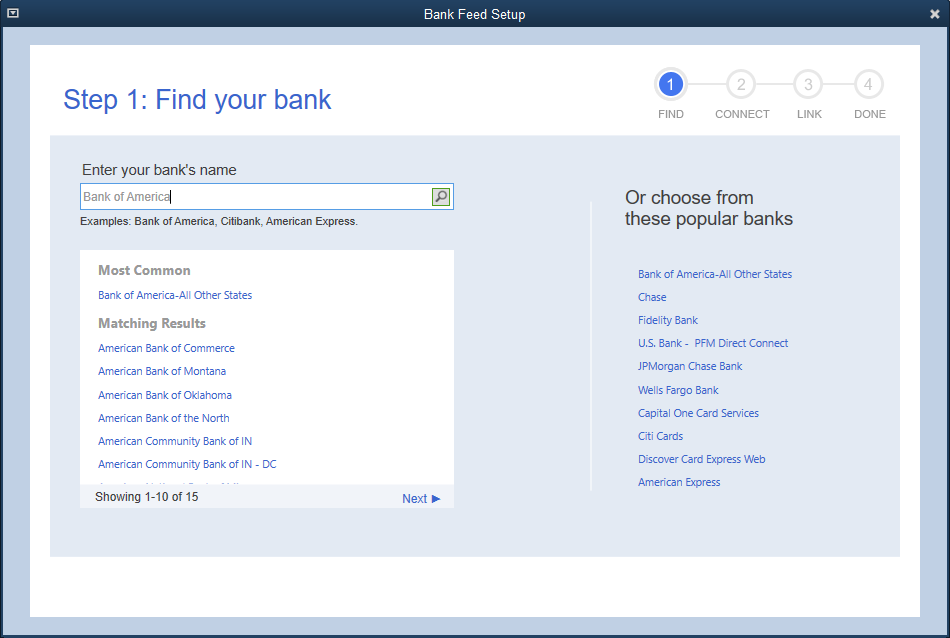Click the 'Most Common' heading text
Viewport: 950px width, 638px height.
144,270
